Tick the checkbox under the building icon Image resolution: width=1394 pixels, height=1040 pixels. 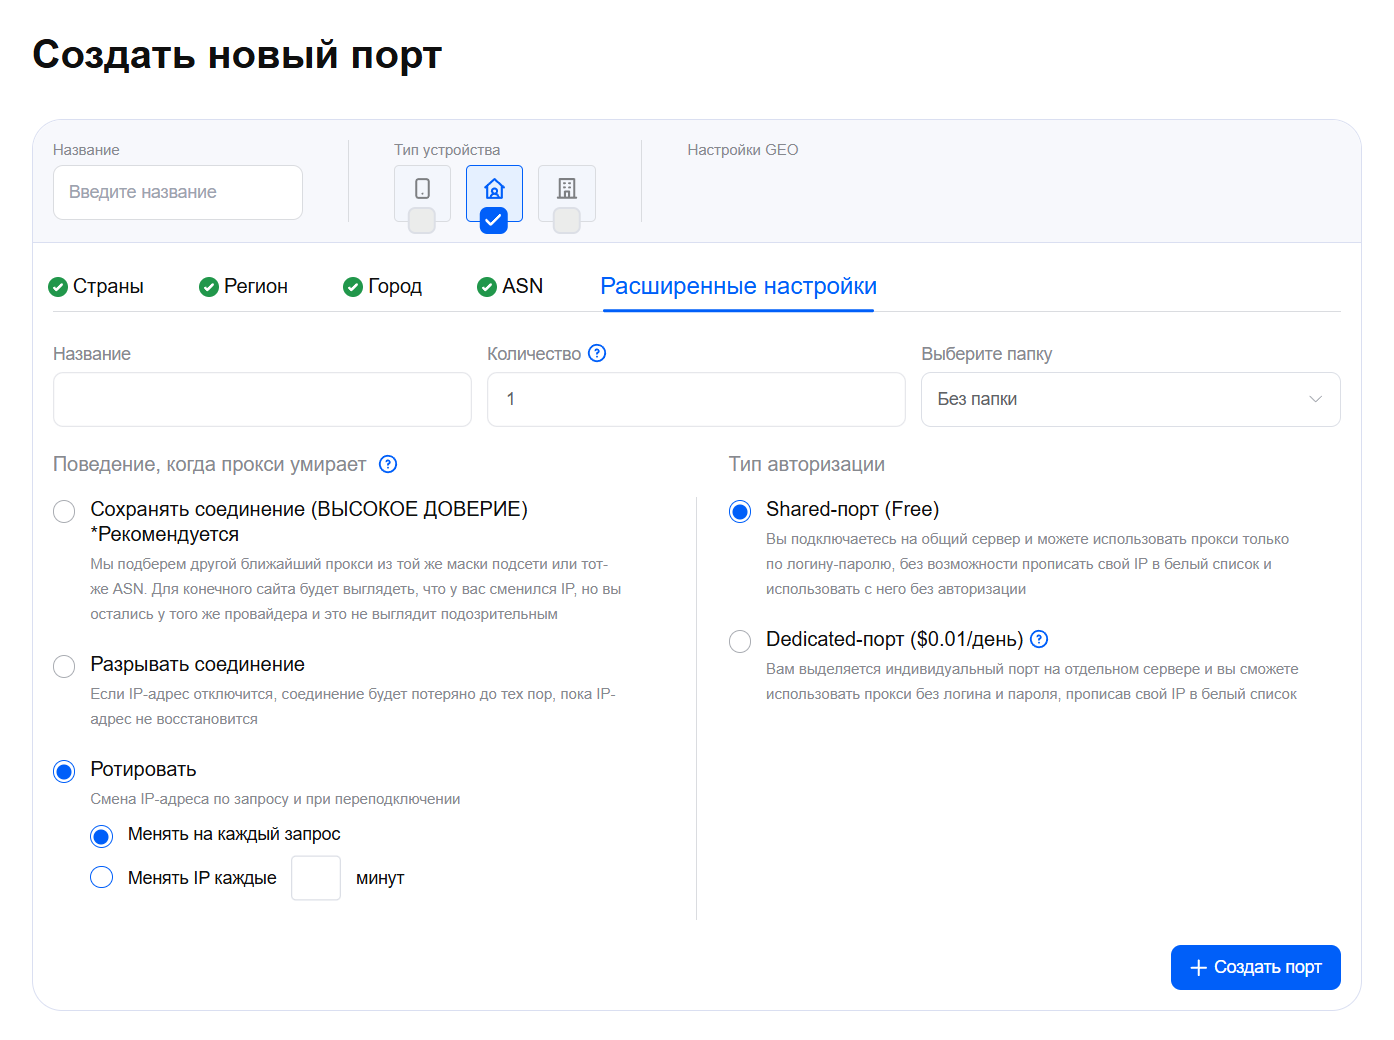[567, 220]
